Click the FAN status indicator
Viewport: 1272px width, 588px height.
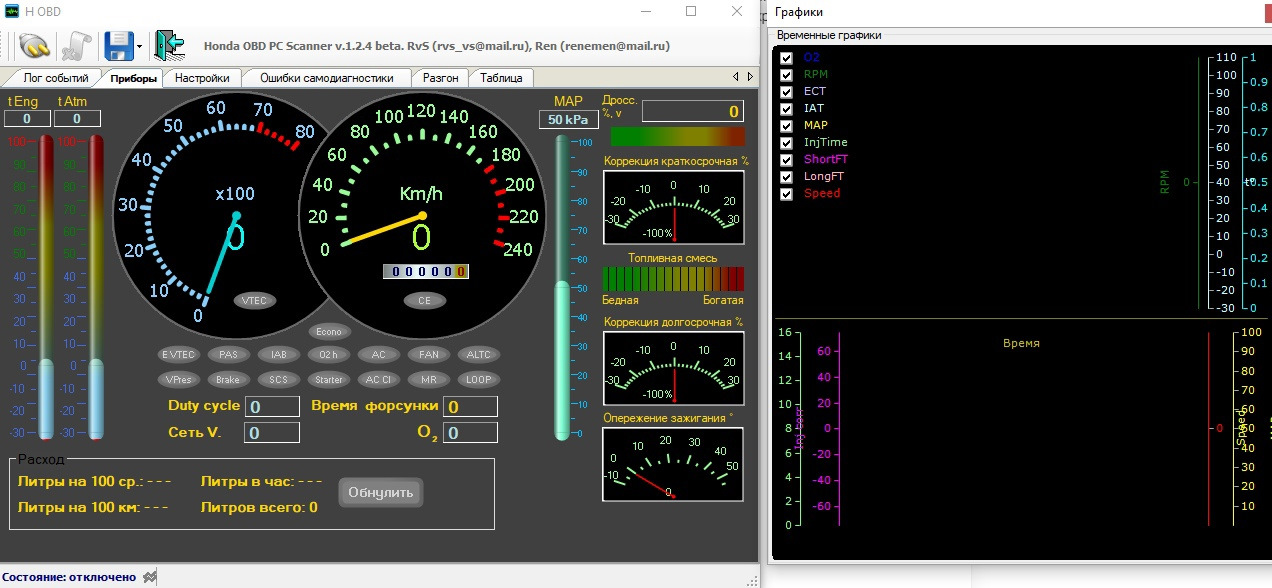428,354
